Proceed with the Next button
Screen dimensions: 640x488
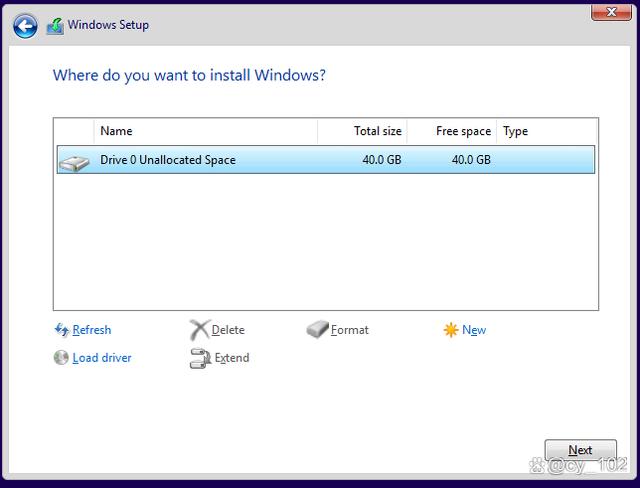580,450
